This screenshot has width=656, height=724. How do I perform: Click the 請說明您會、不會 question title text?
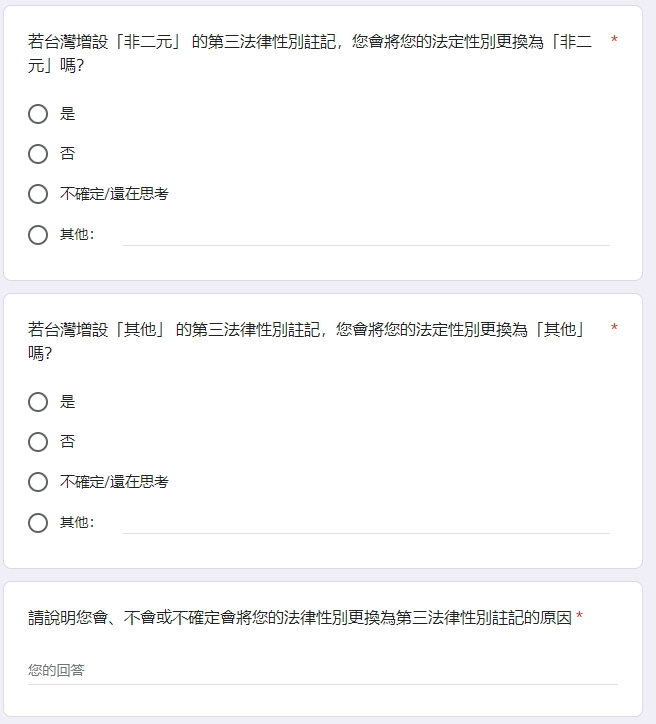point(300,617)
